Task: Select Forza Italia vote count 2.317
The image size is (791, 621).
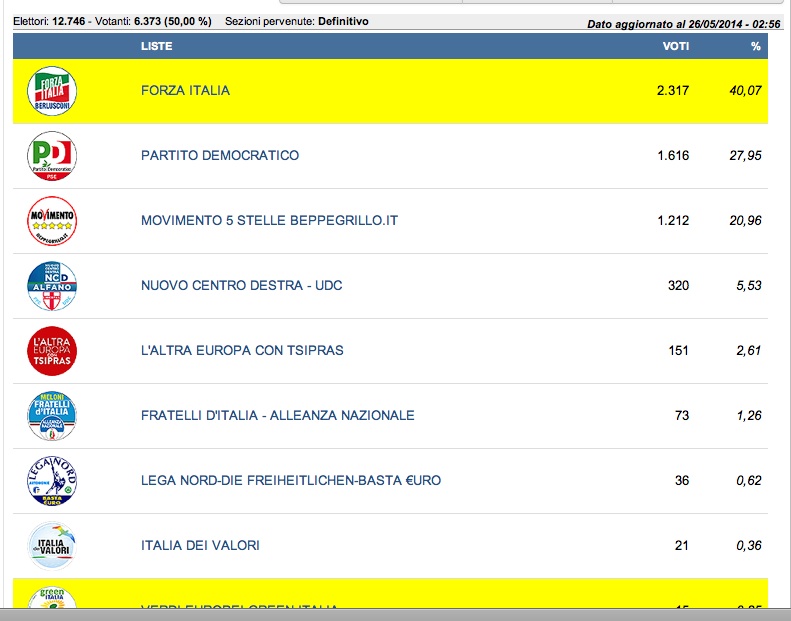Action: (x=673, y=90)
